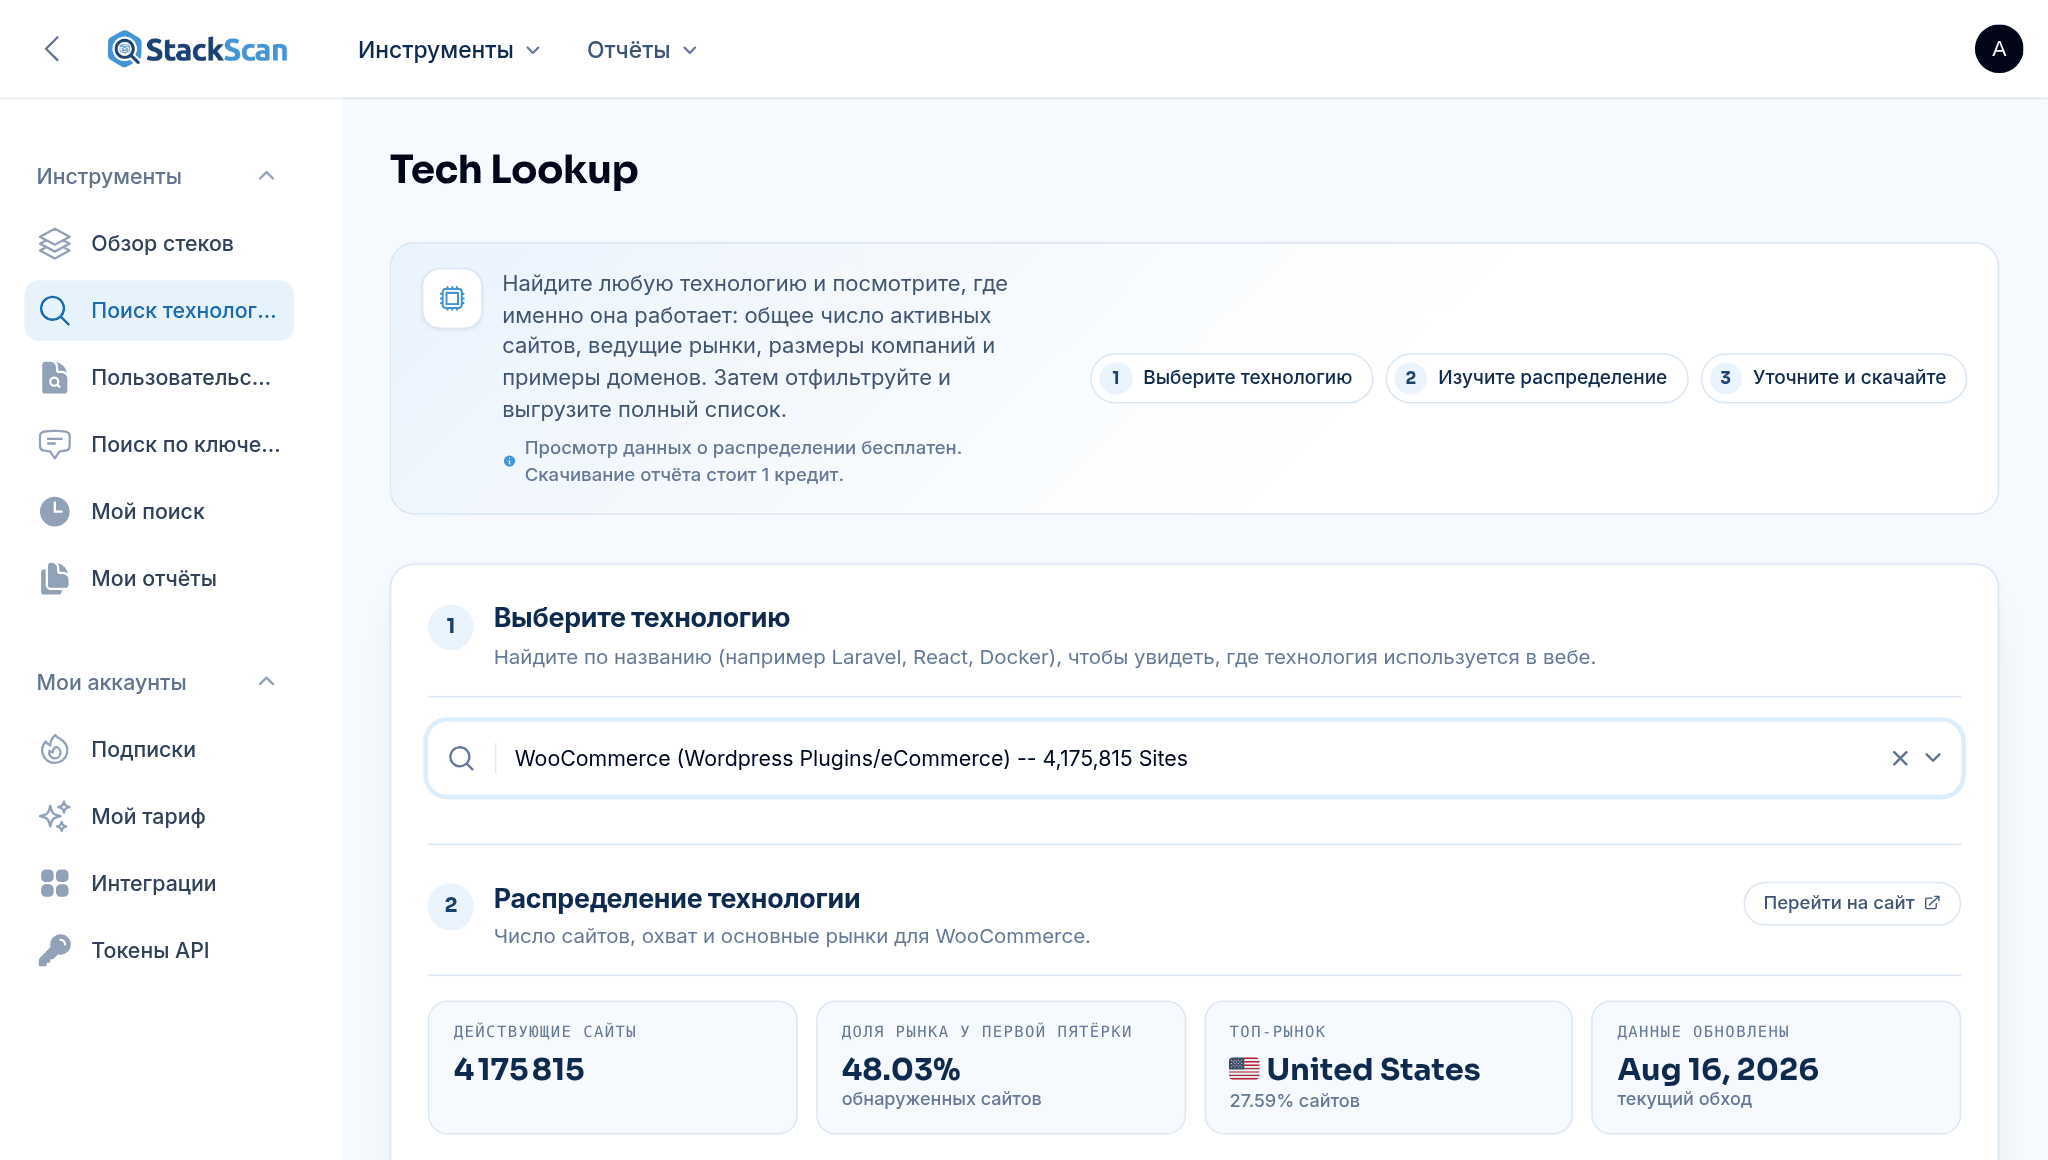The image size is (2048, 1160).
Task: Click the search magnifier in technology field
Action: click(461, 758)
